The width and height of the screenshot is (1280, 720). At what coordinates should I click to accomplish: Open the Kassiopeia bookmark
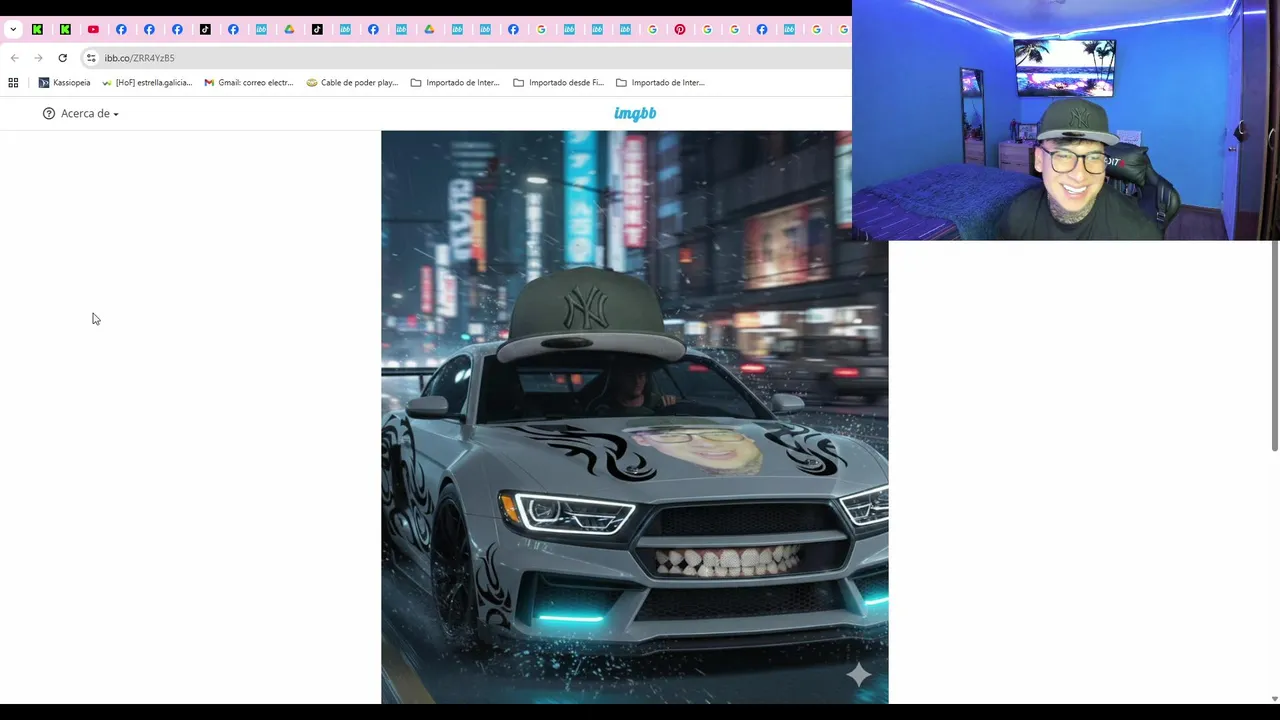tap(64, 83)
